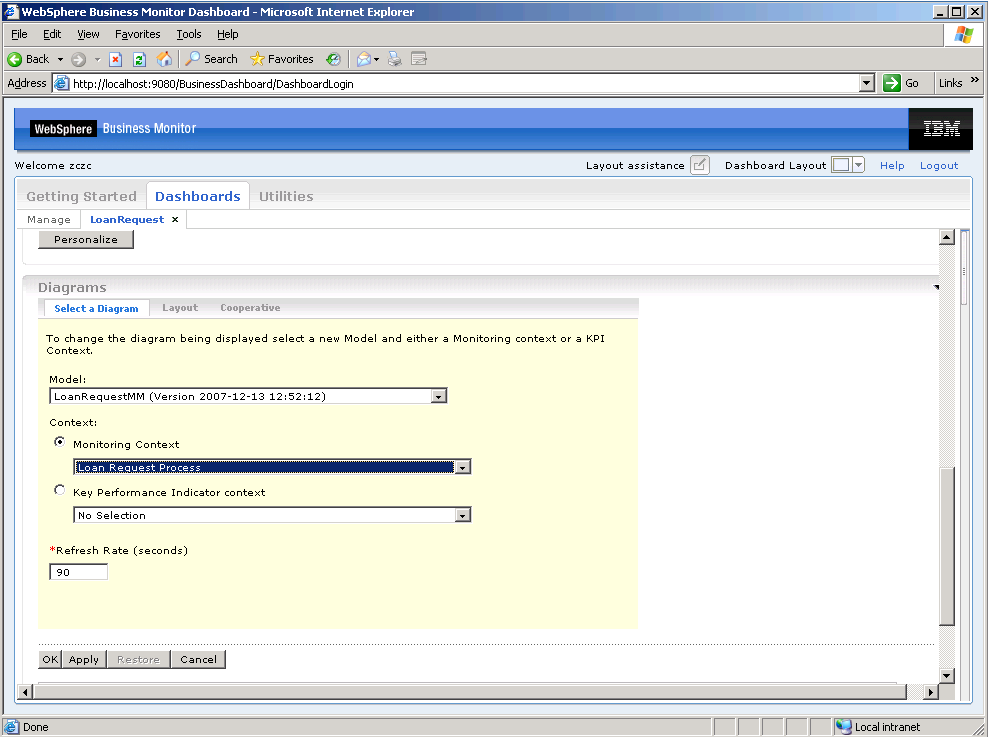Click the Edit/Discuss toolbar icon
The image size is (988, 737).
coord(419,59)
